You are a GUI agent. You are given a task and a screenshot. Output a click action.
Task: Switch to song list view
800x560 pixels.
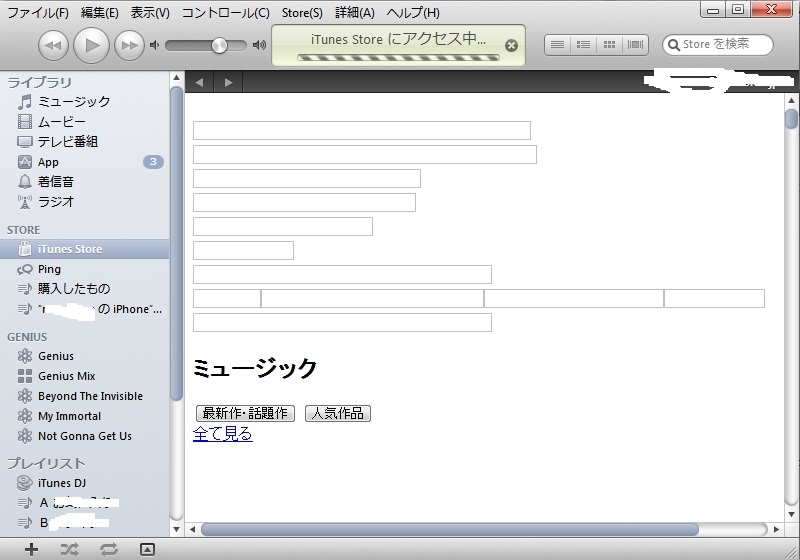[x=557, y=45]
